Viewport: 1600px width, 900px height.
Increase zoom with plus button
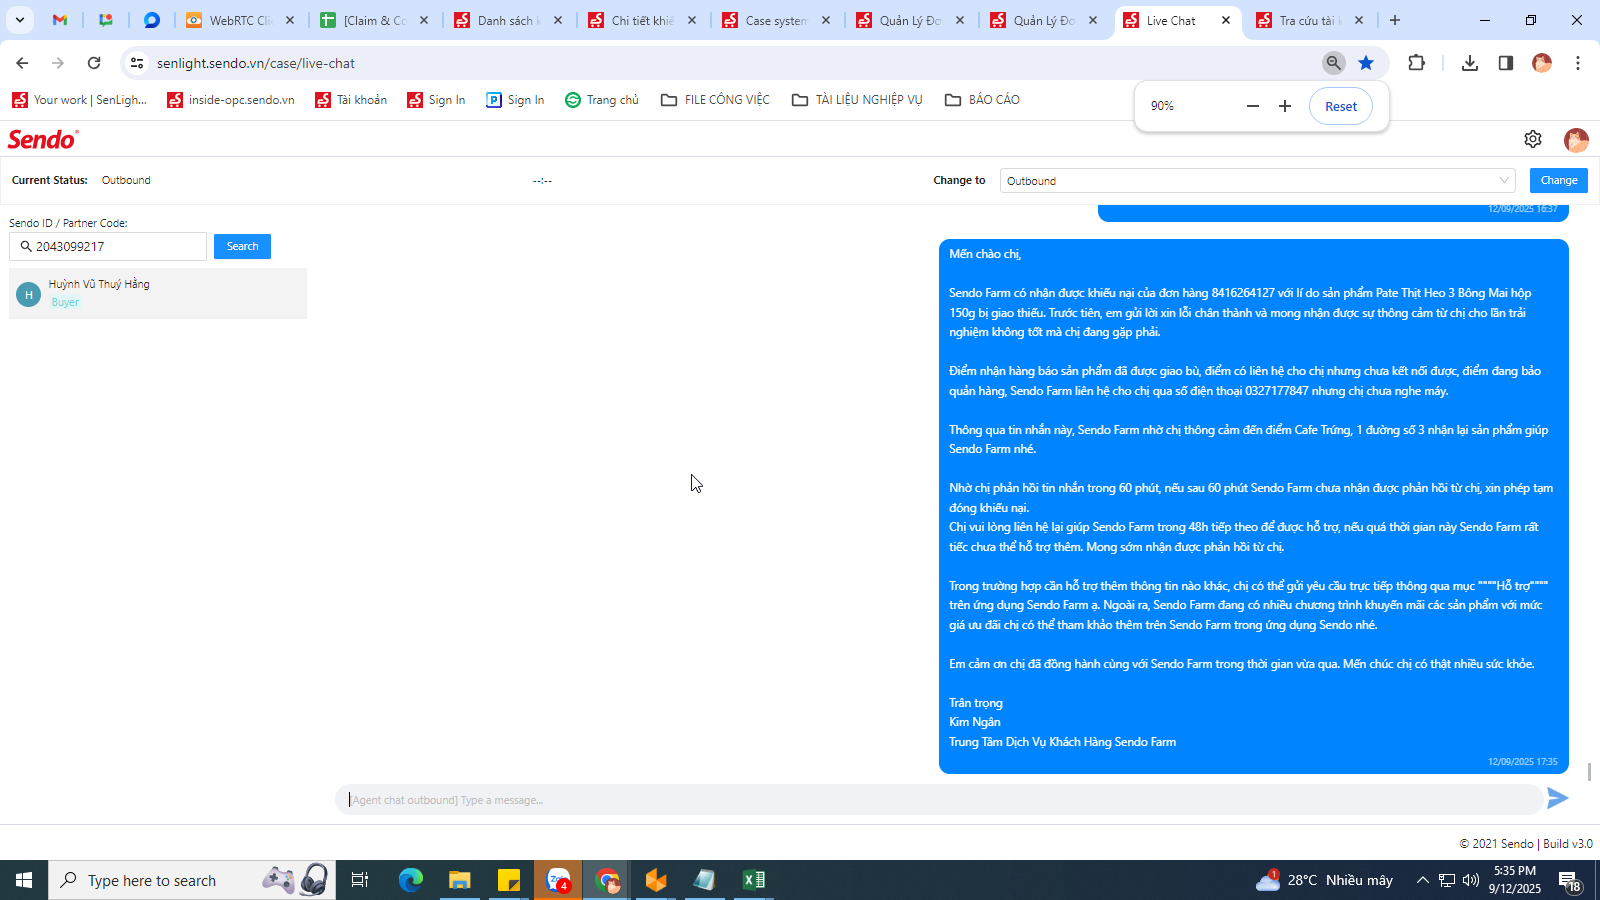click(x=1285, y=106)
